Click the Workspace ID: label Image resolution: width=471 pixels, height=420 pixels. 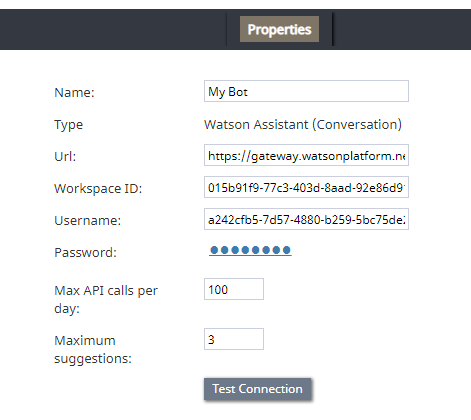[x=98, y=189]
